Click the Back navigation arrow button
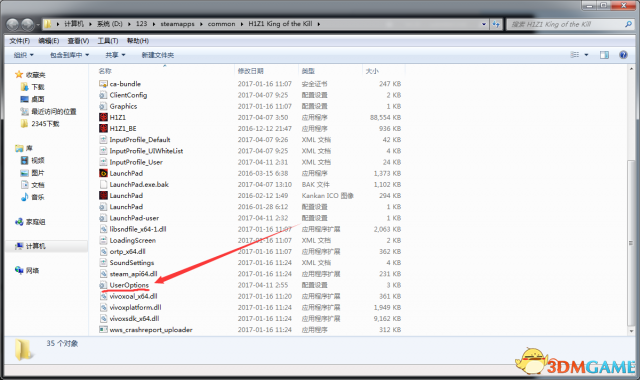This screenshot has height=380, width=640. click(x=13, y=24)
